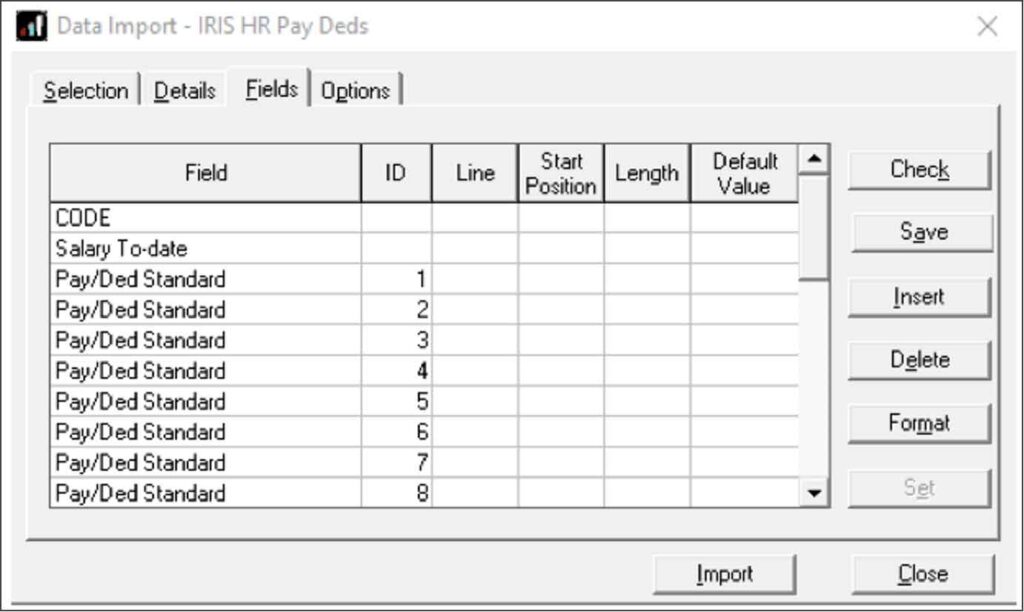Click Delete to remove a field
1024x612 pixels.
(x=918, y=359)
